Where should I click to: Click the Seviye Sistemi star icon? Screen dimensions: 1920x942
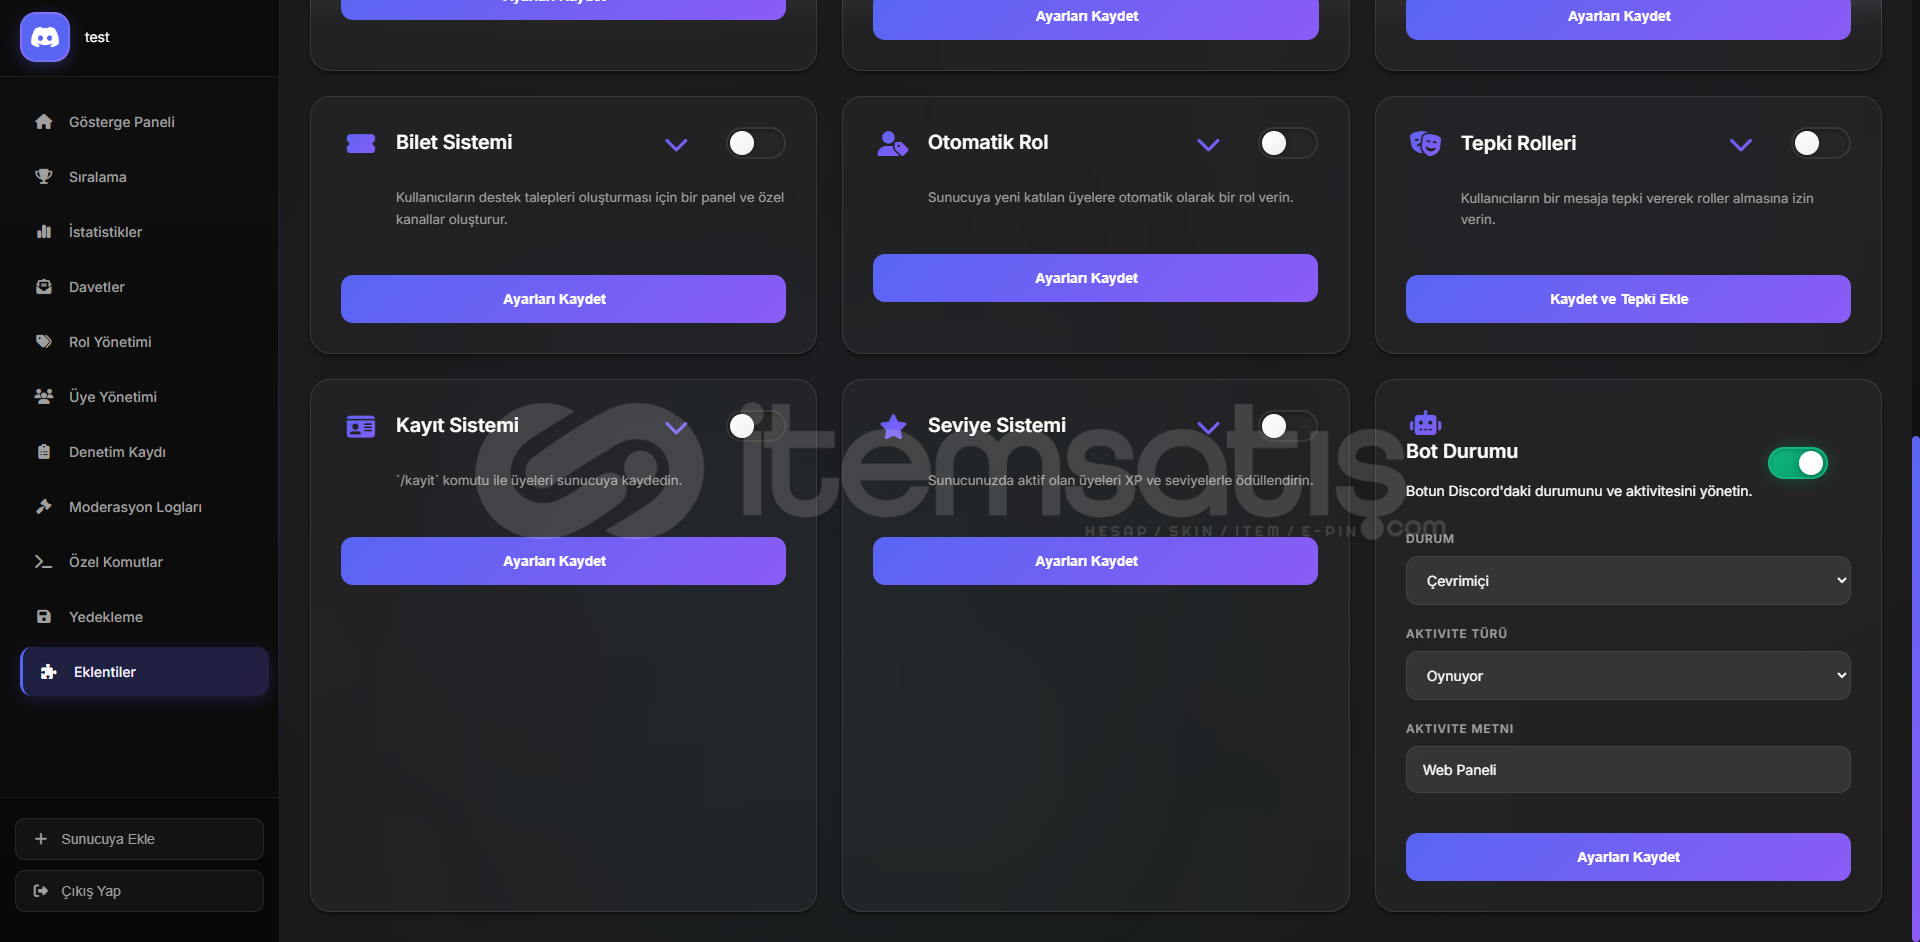893,427
